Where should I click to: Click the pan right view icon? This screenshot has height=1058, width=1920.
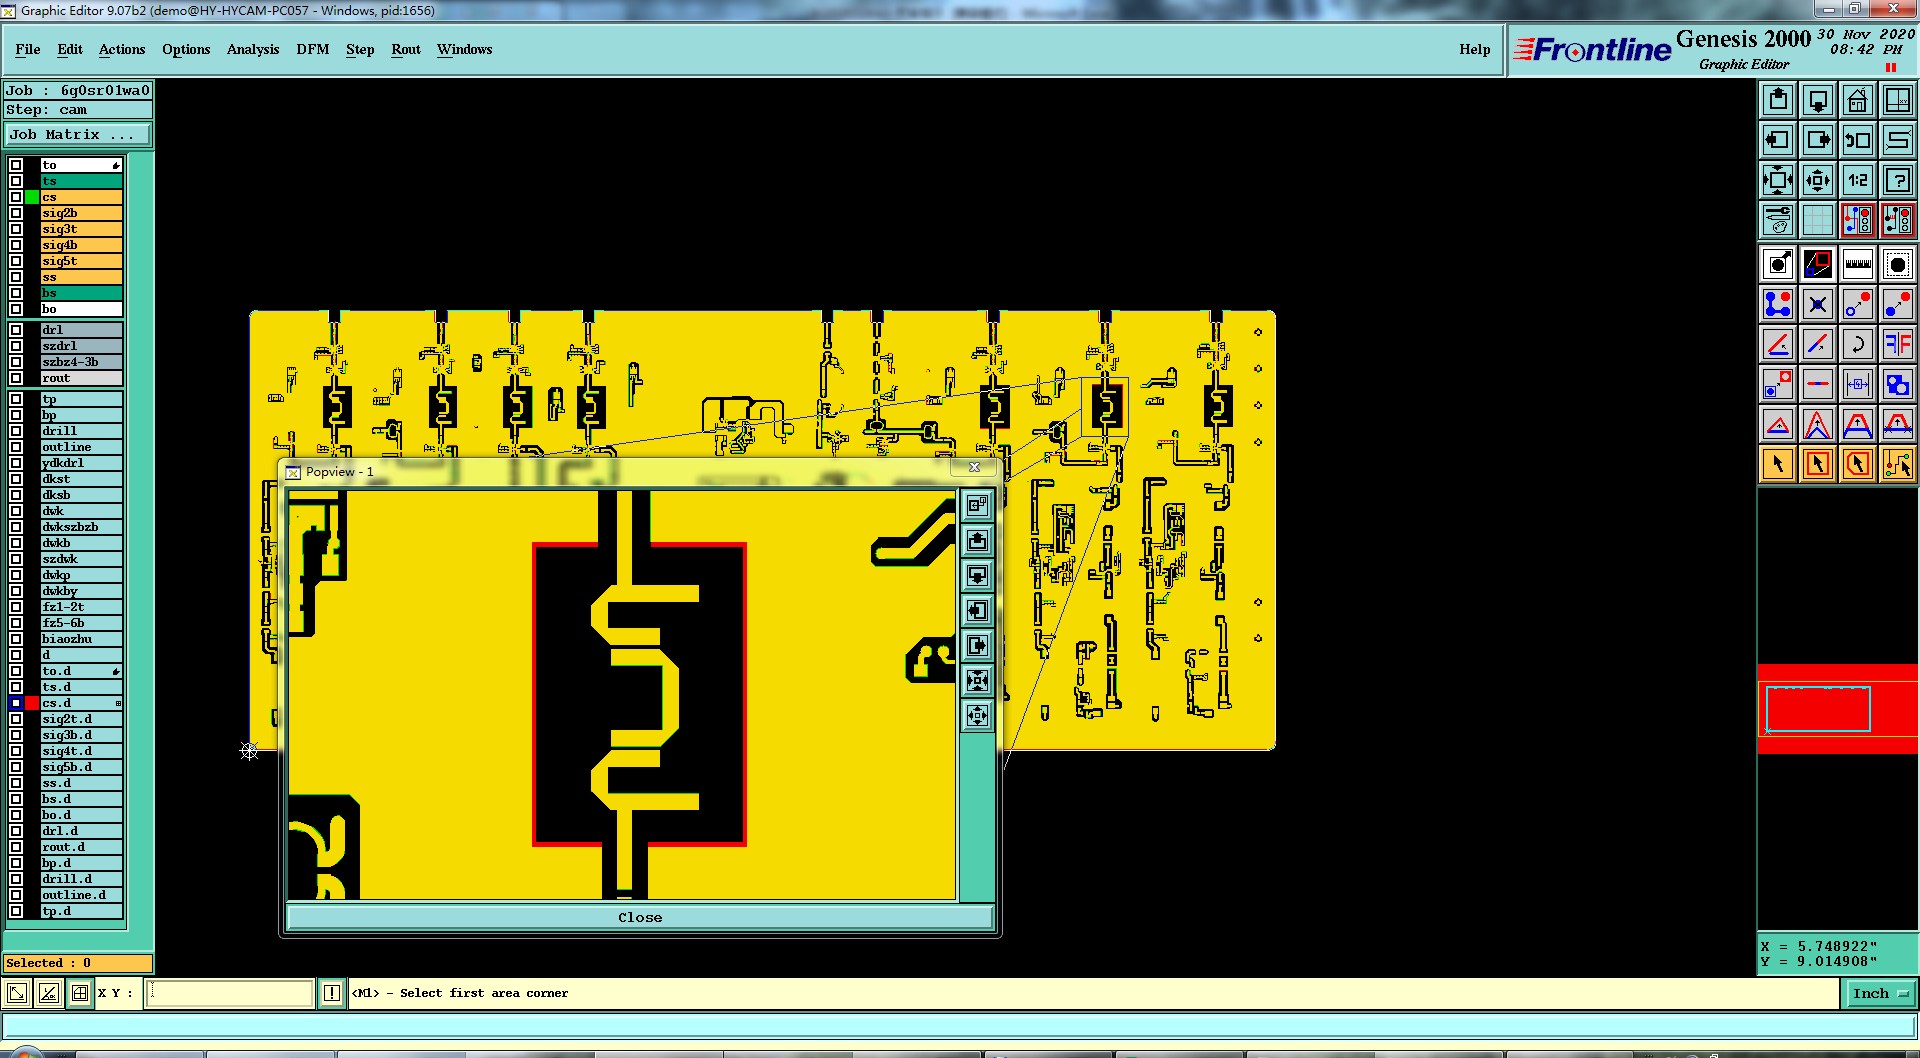[1818, 140]
